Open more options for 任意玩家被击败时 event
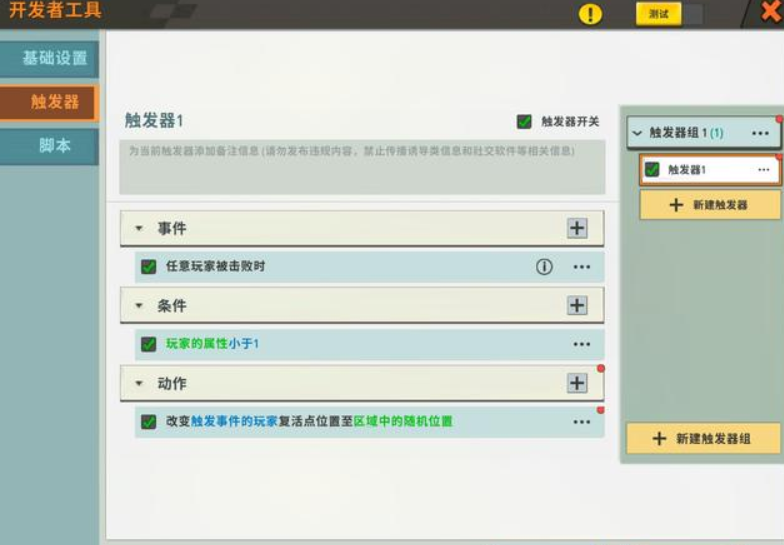Screen dimensions: 784x545 (x=582, y=267)
